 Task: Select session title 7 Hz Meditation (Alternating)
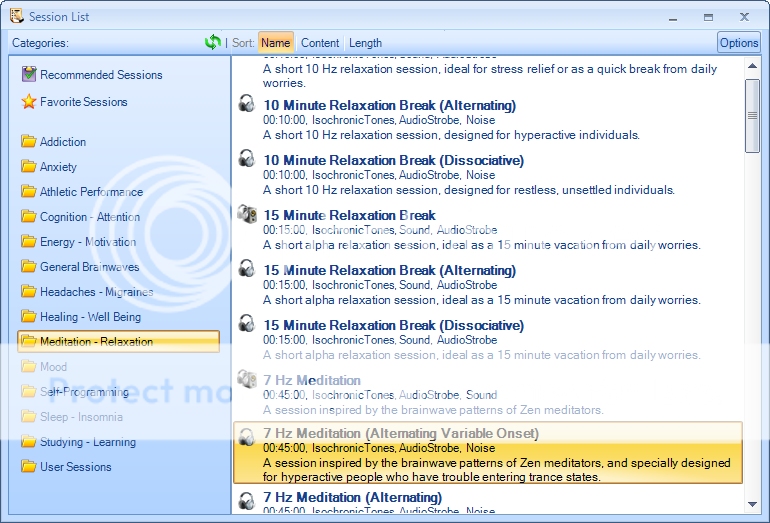(x=353, y=497)
